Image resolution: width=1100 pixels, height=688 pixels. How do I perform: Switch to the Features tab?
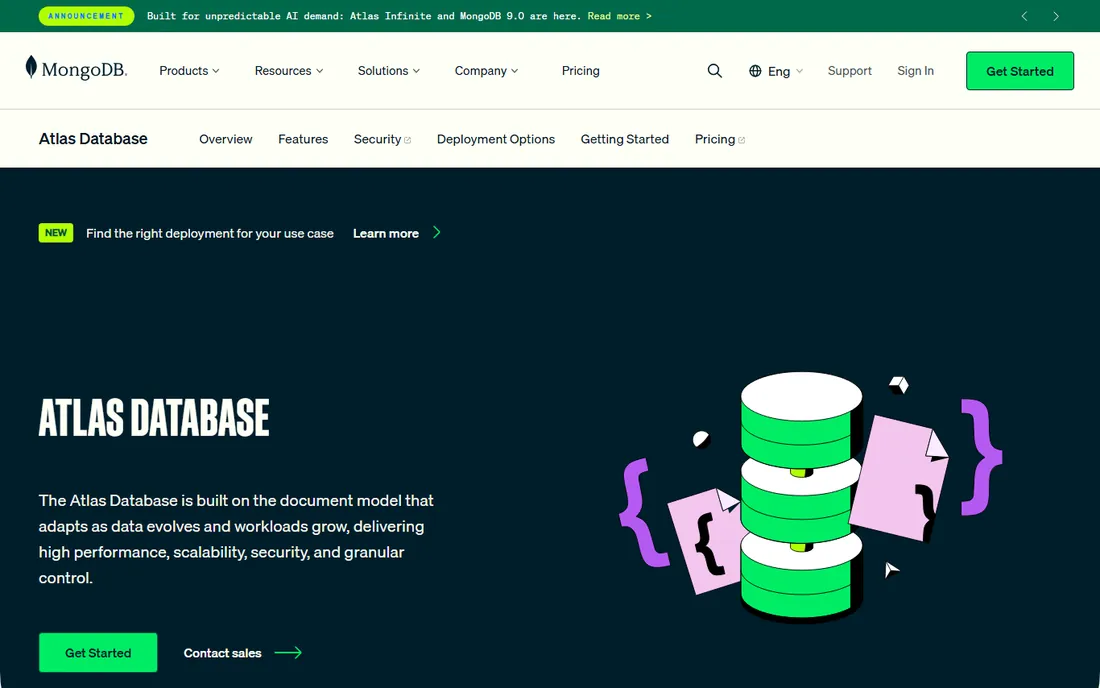point(303,139)
